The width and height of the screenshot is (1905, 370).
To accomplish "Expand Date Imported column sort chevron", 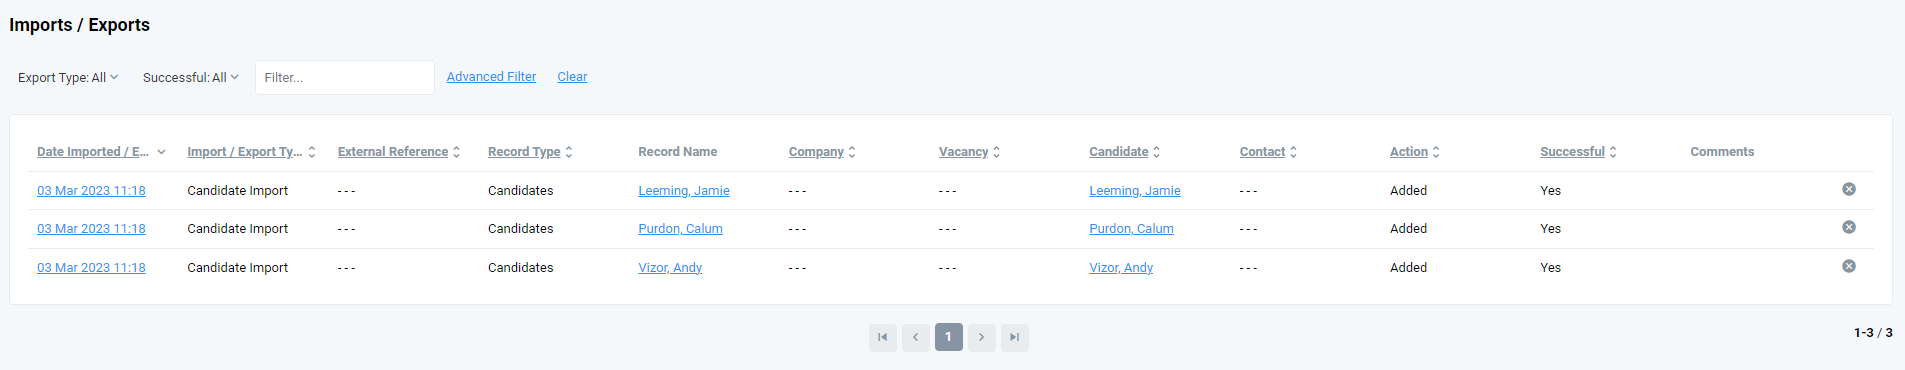I will click(161, 152).
